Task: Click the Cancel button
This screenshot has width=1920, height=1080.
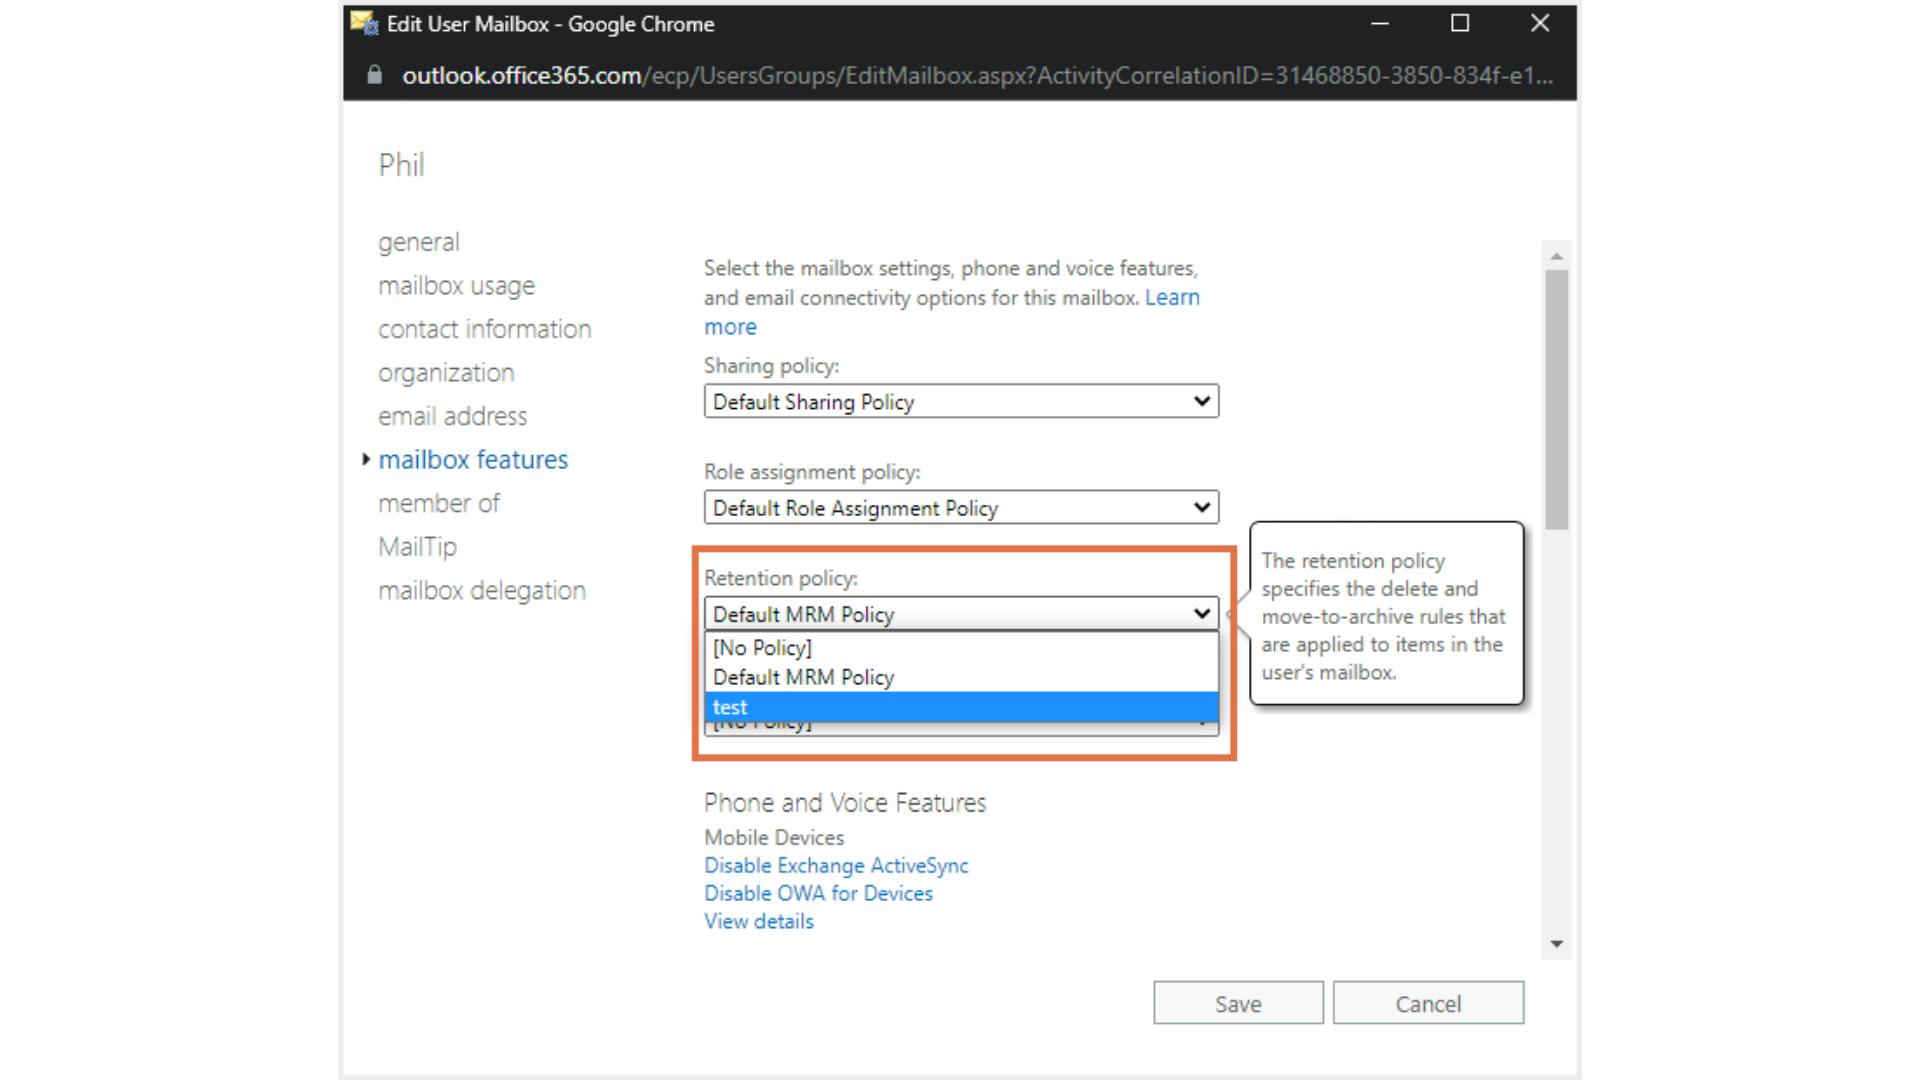Action: pos(1428,1003)
